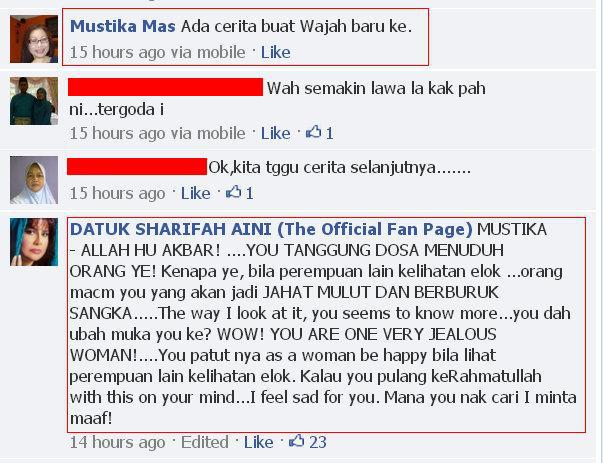
Task: Click thumbs-up icon on 'tergoda i' comment
Action: point(313,132)
